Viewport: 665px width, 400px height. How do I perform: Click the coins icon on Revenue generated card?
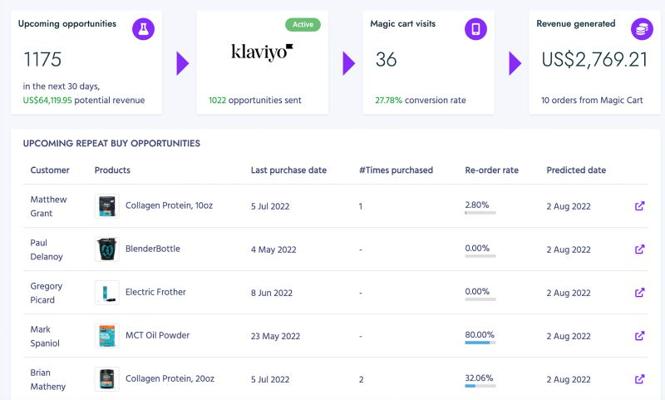point(642,29)
